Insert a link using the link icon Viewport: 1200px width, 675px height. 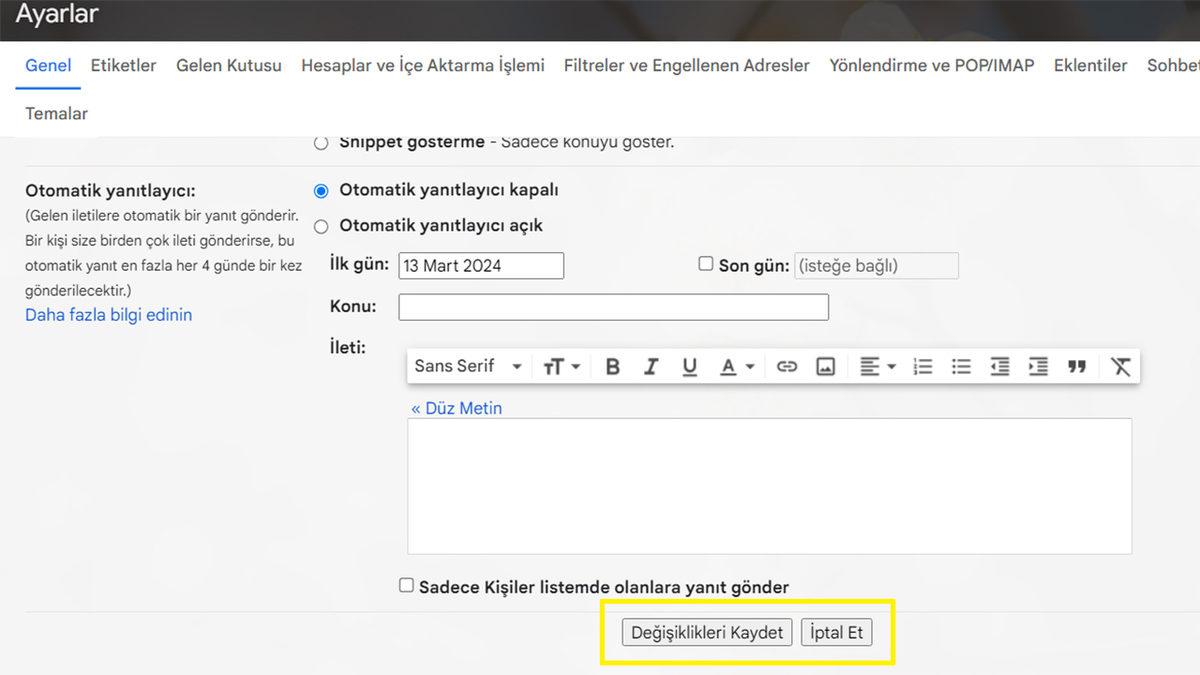point(787,366)
